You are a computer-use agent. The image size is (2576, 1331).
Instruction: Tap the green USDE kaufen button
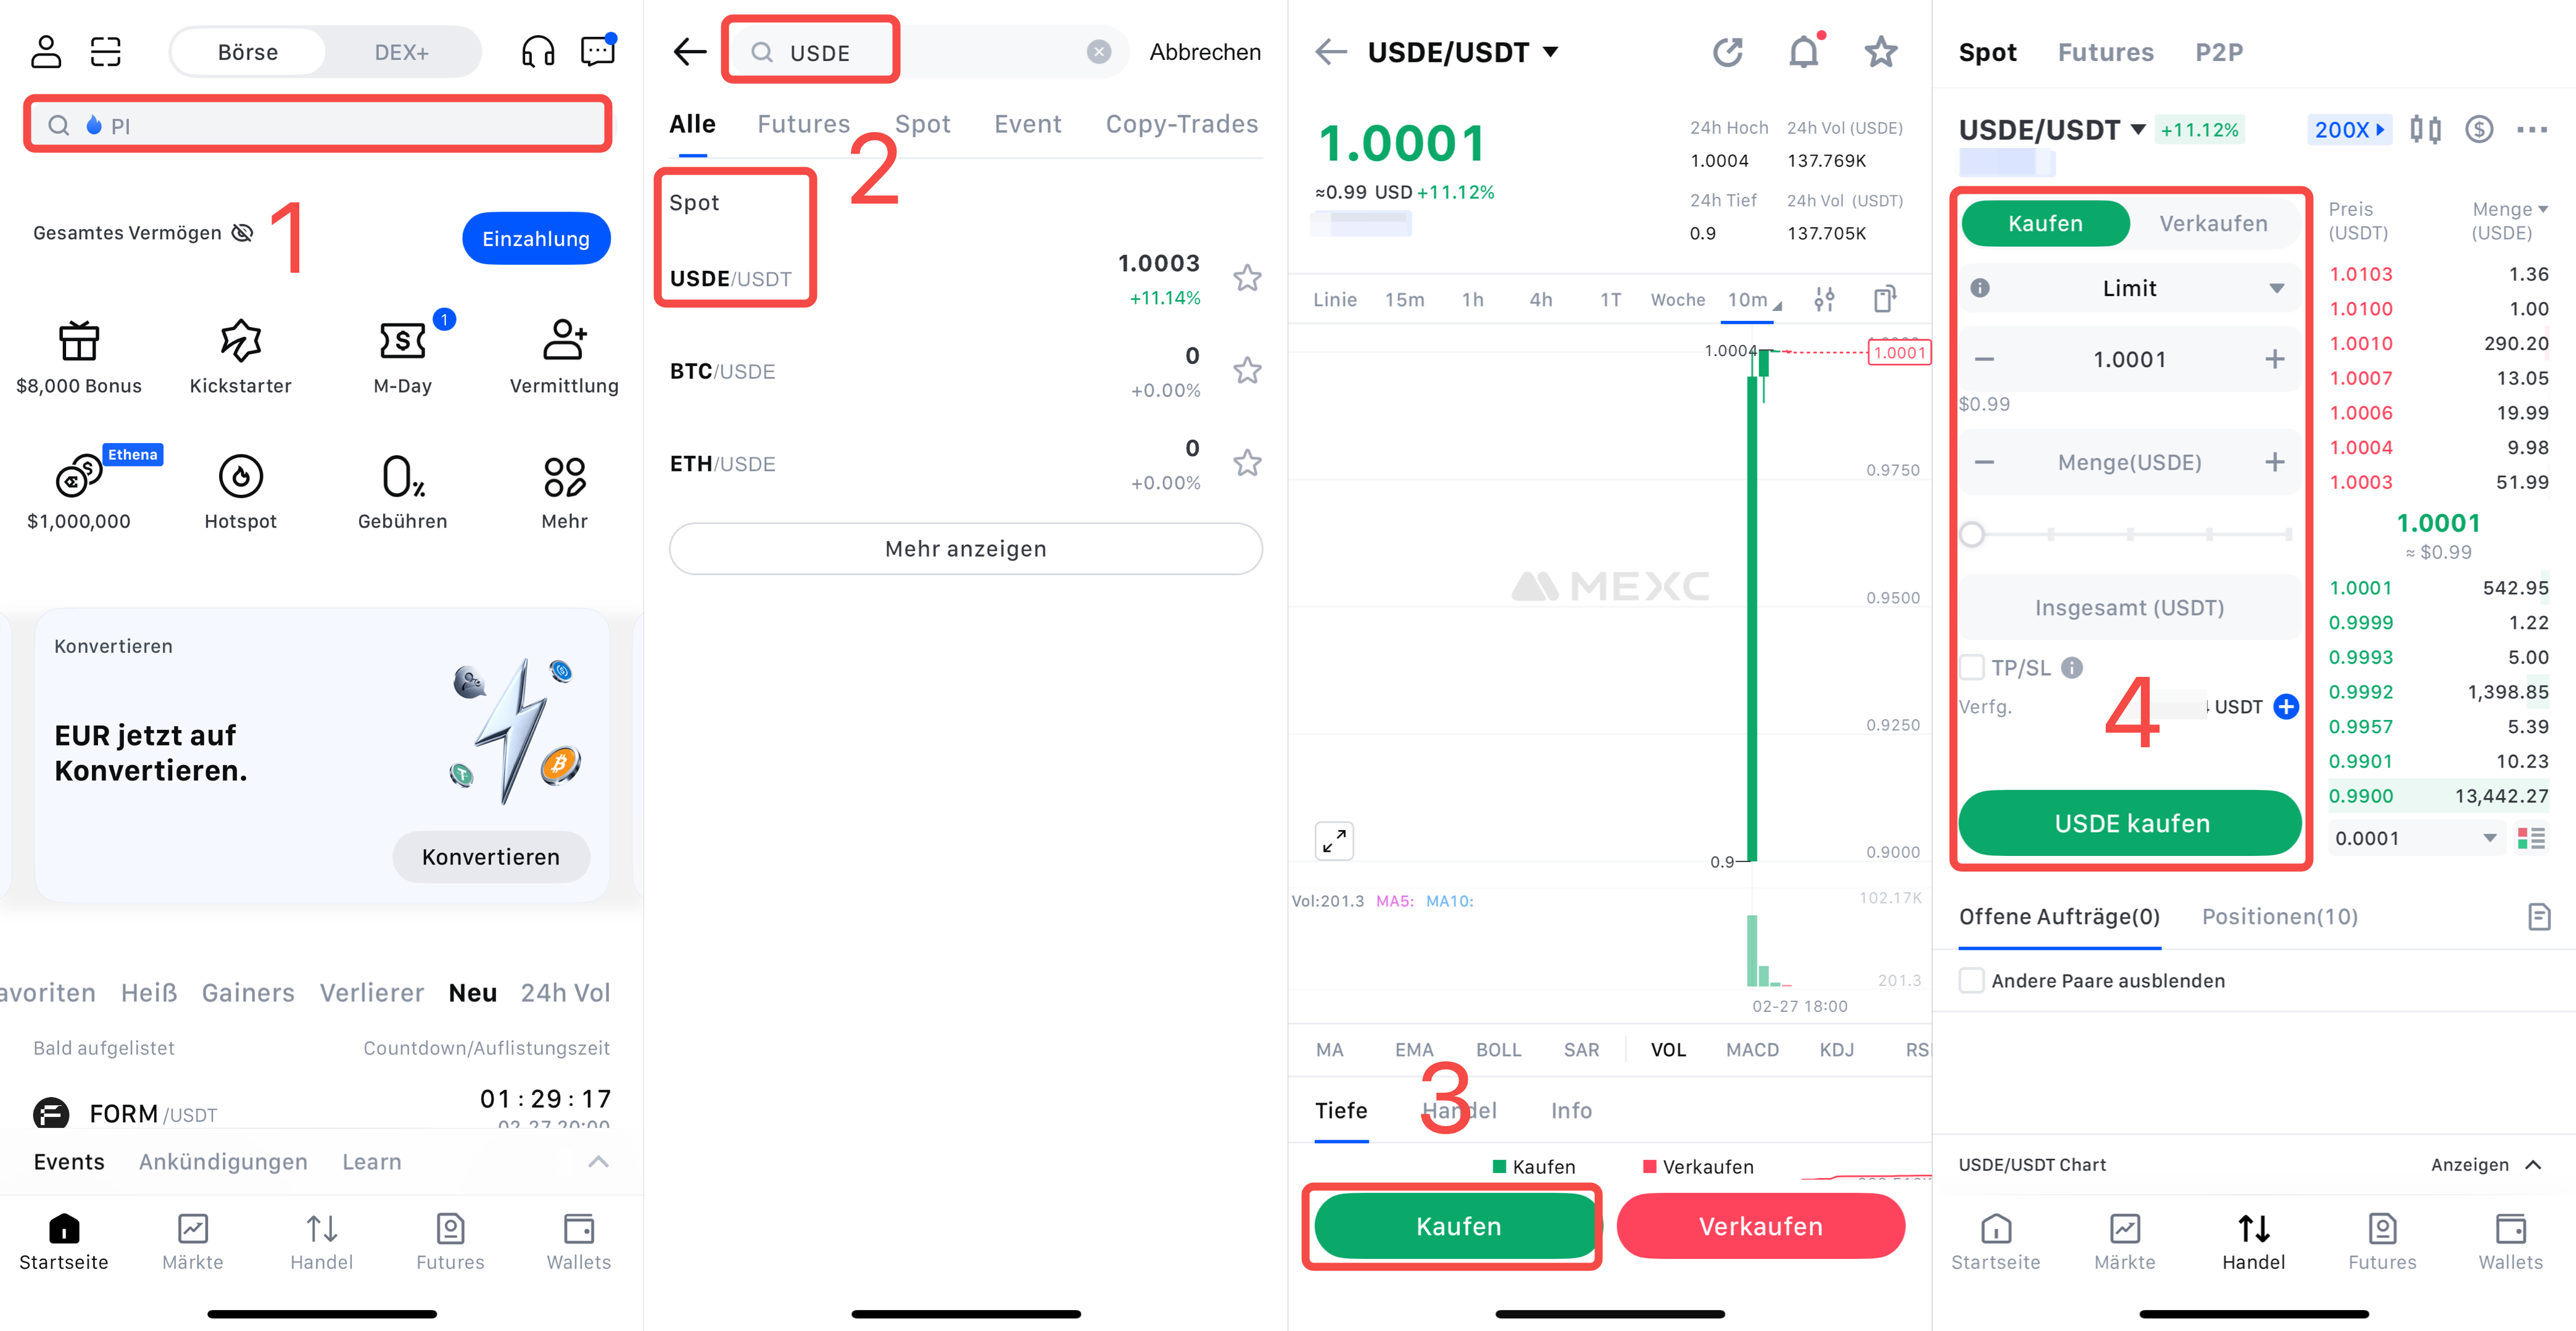point(2131,823)
